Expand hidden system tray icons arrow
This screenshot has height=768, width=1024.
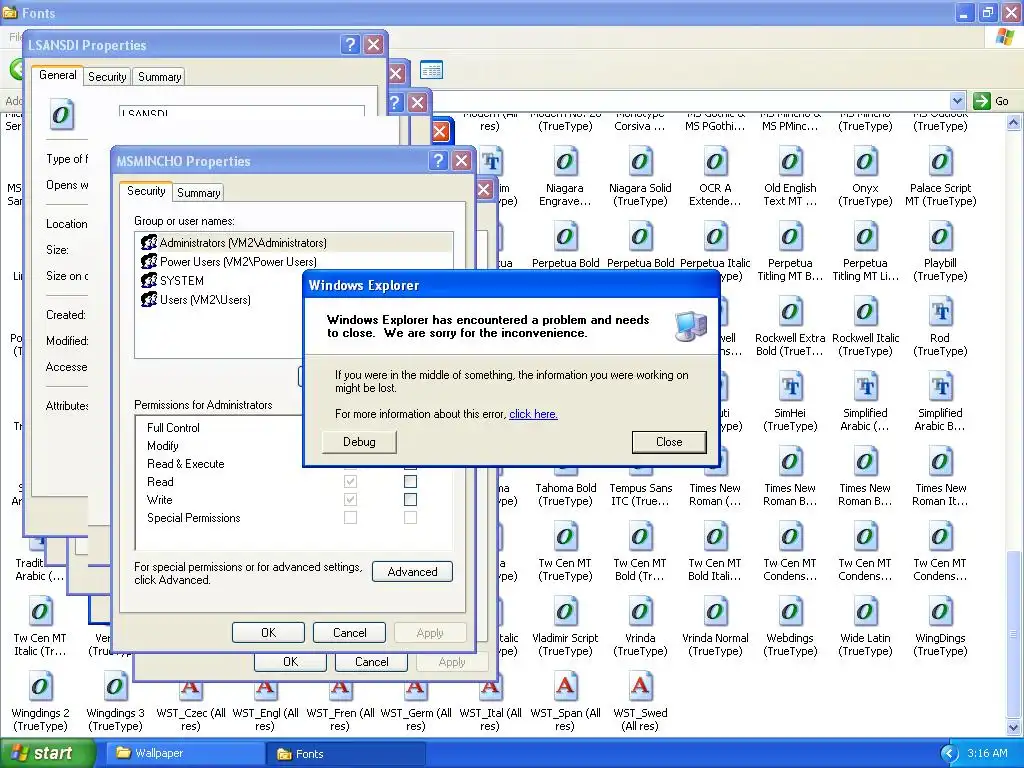tap(949, 754)
